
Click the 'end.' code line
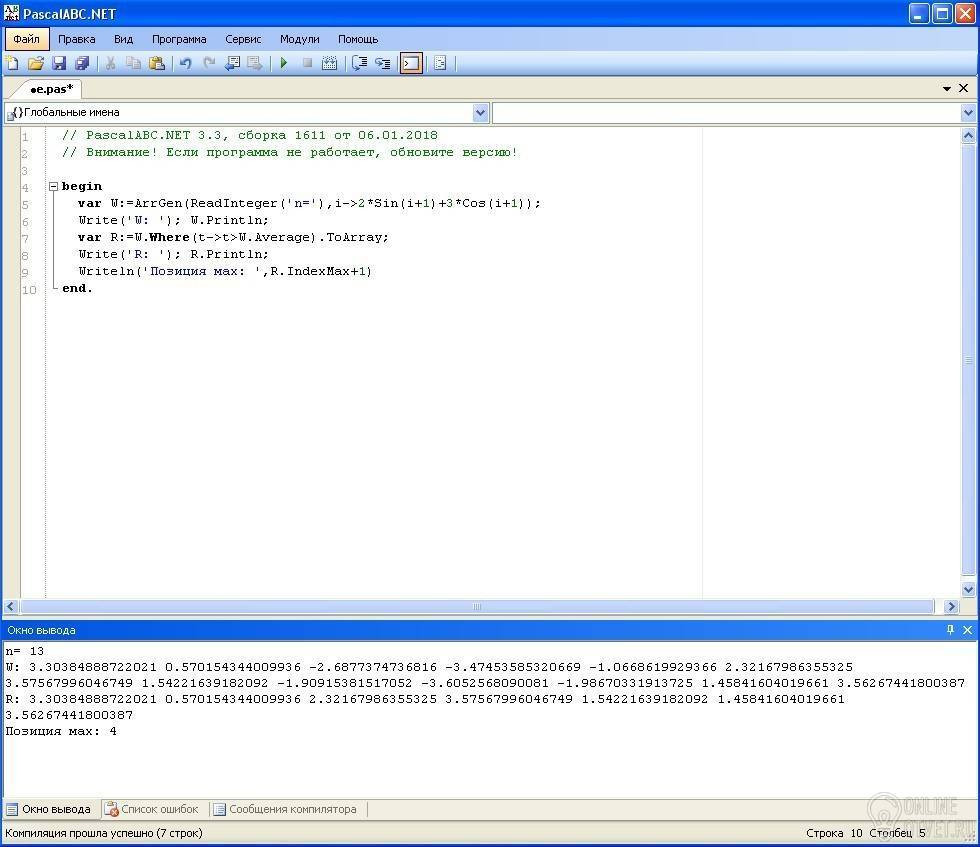[77, 288]
